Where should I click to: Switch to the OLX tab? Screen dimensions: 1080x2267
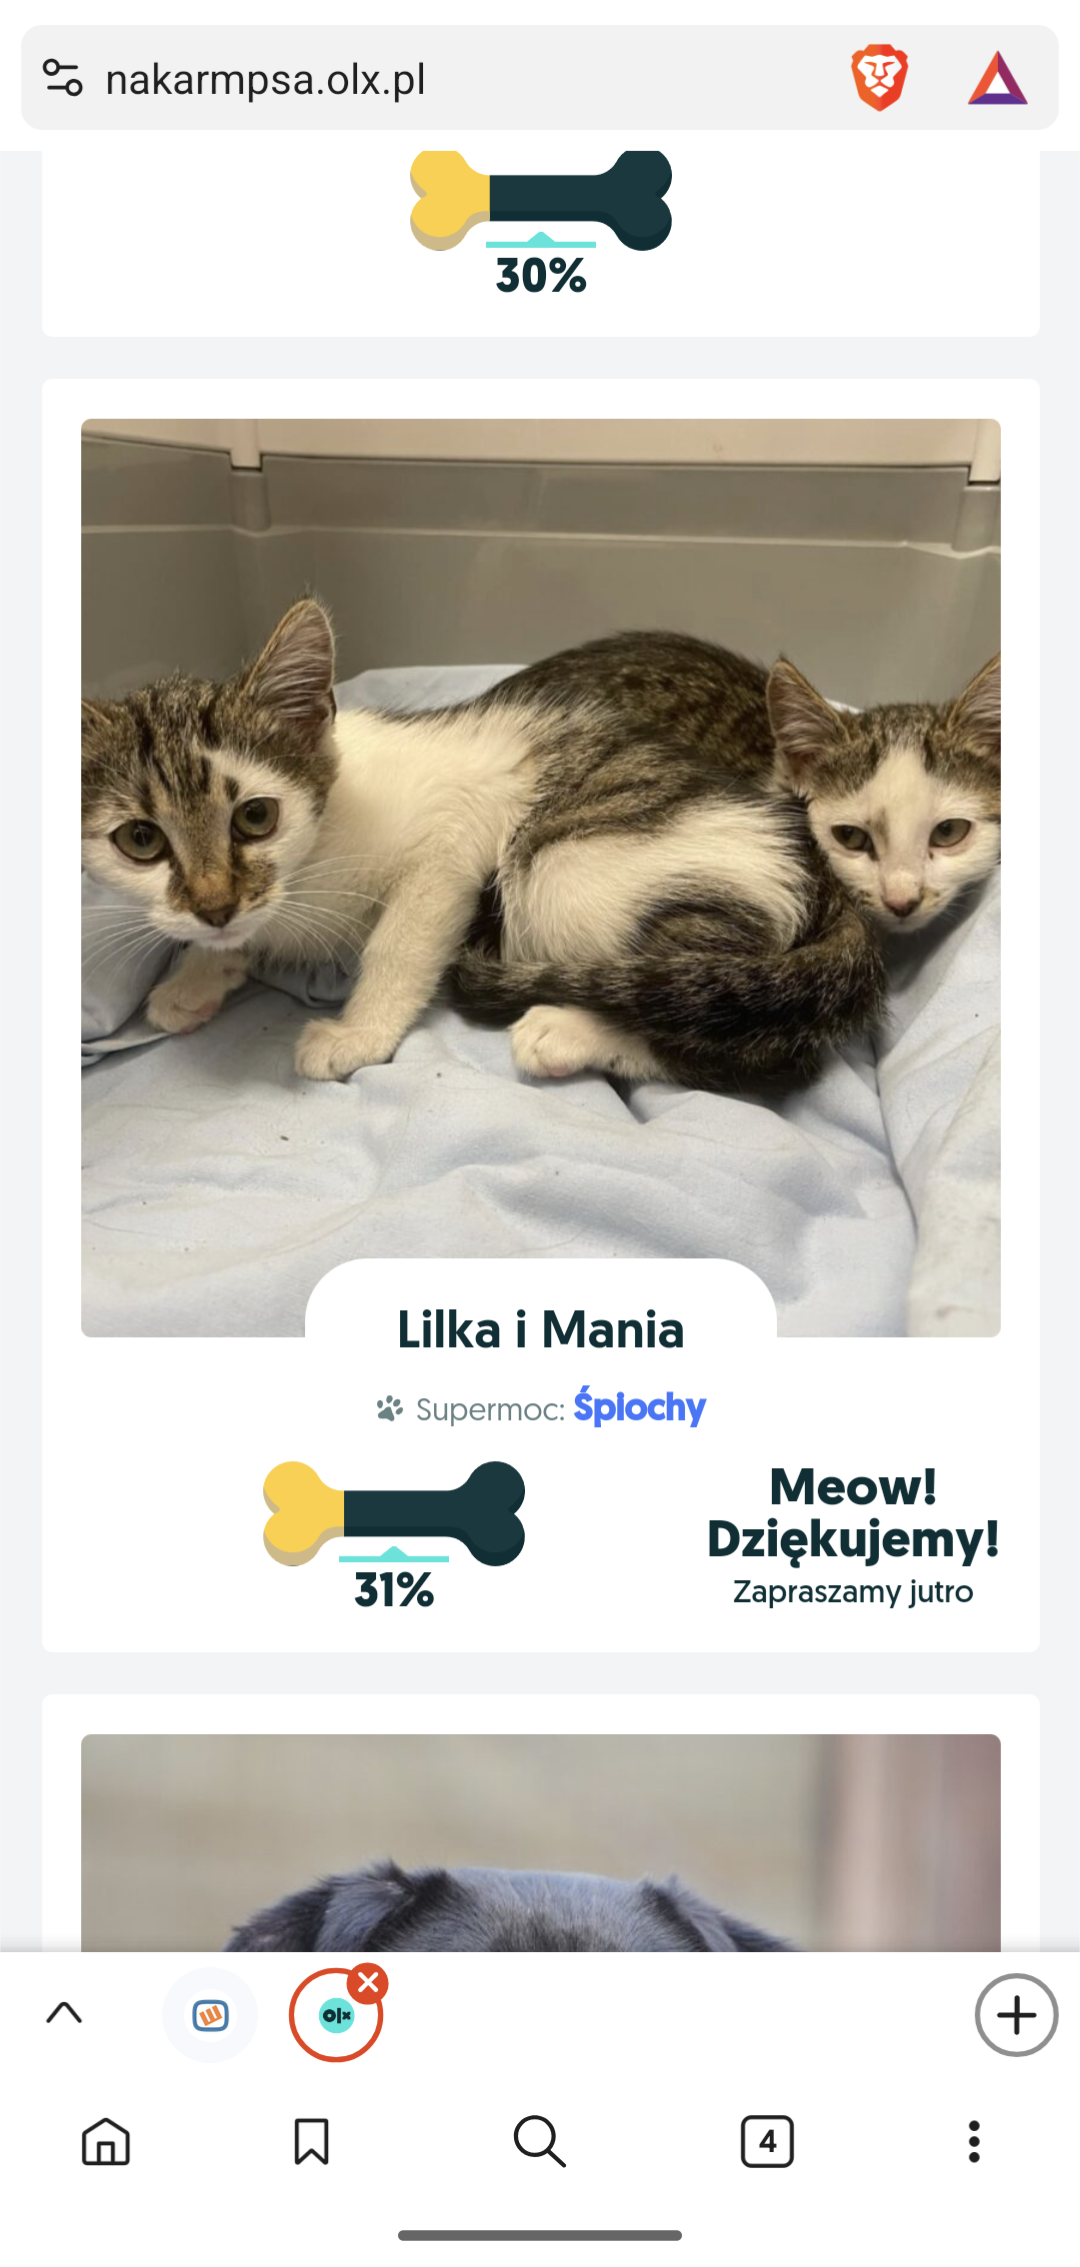[x=334, y=2017]
